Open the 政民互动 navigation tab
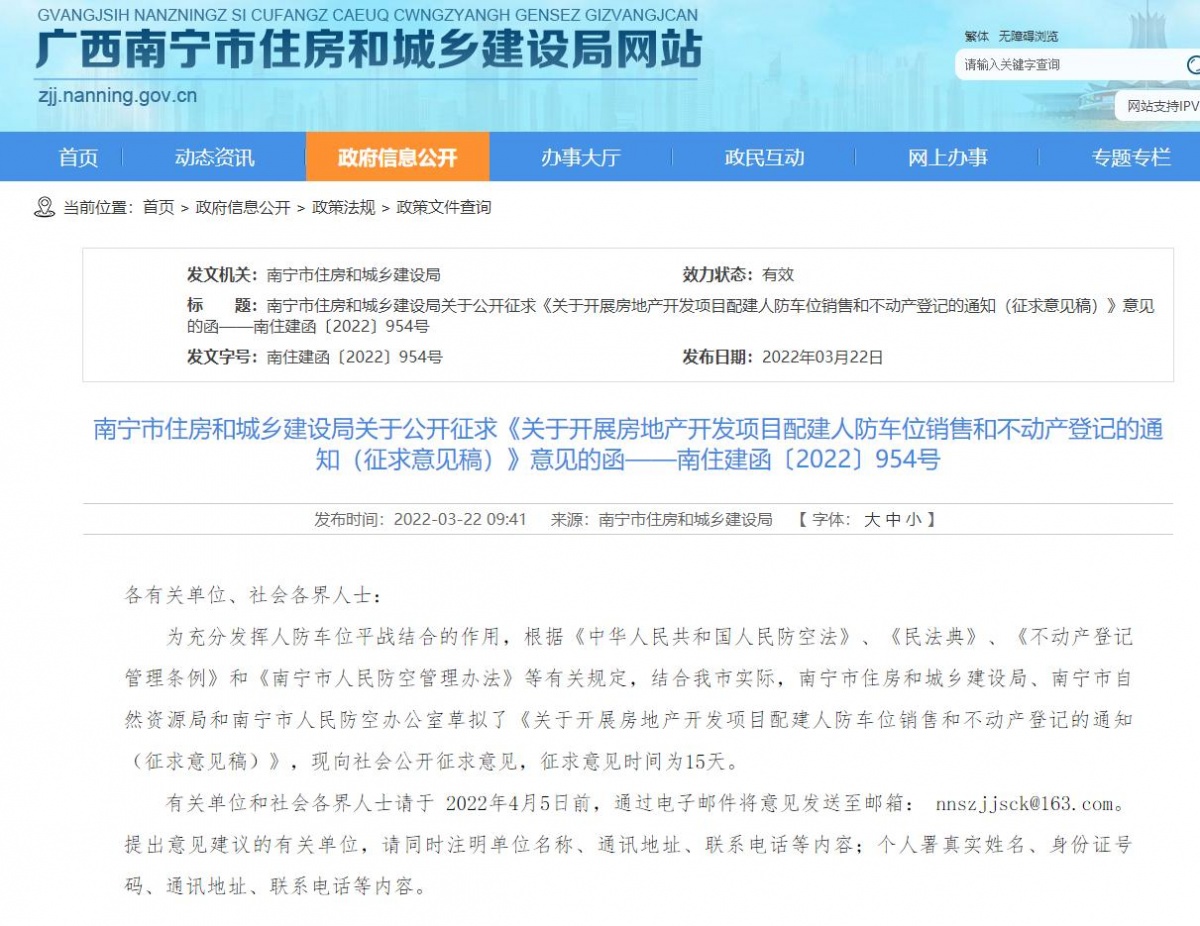Image resolution: width=1200 pixels, height=926 pixels. pyautogui.click(x=764, y=157)
